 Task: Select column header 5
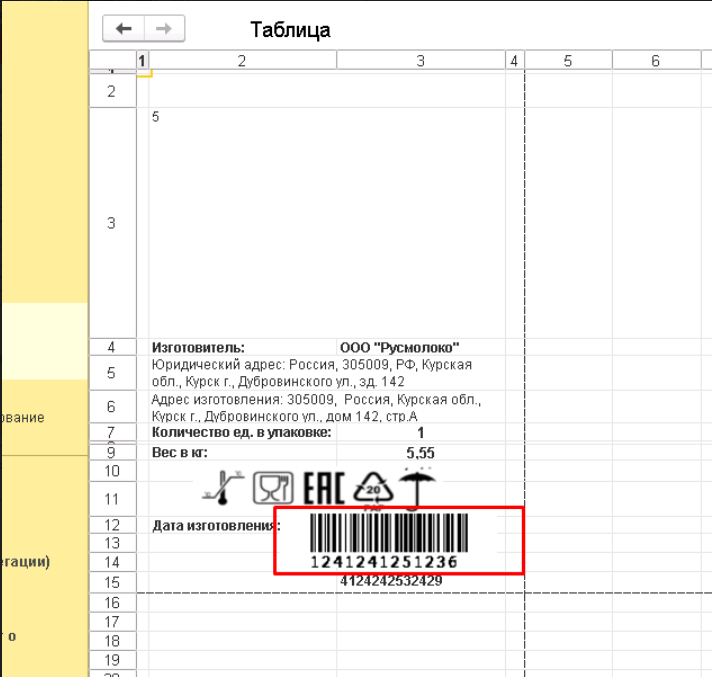point(568,60)
